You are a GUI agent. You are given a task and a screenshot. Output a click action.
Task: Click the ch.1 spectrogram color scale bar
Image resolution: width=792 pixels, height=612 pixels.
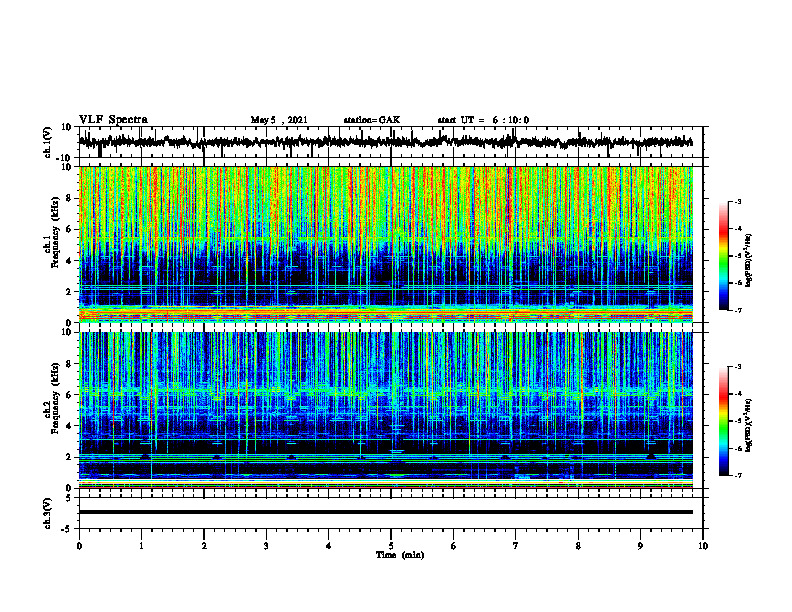[724, 256]
